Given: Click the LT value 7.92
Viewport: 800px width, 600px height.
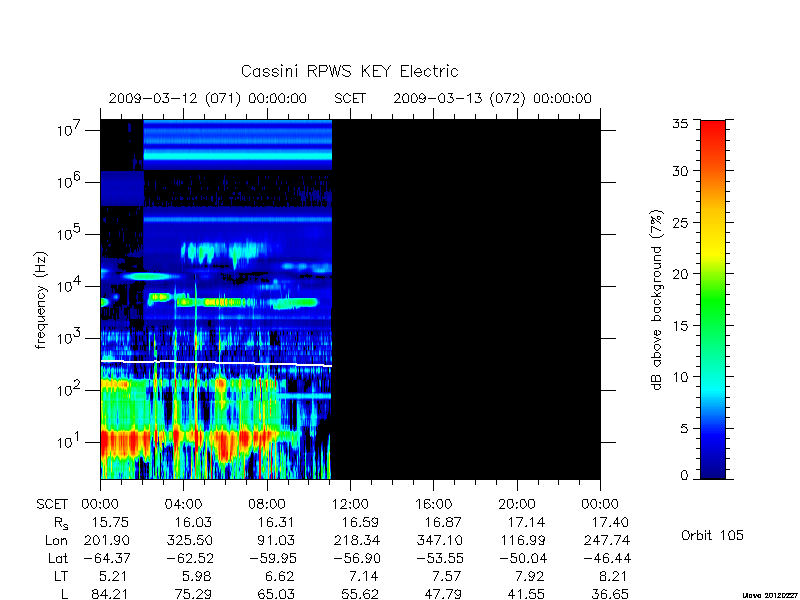Looking at the screenshot, I should 530,577.
